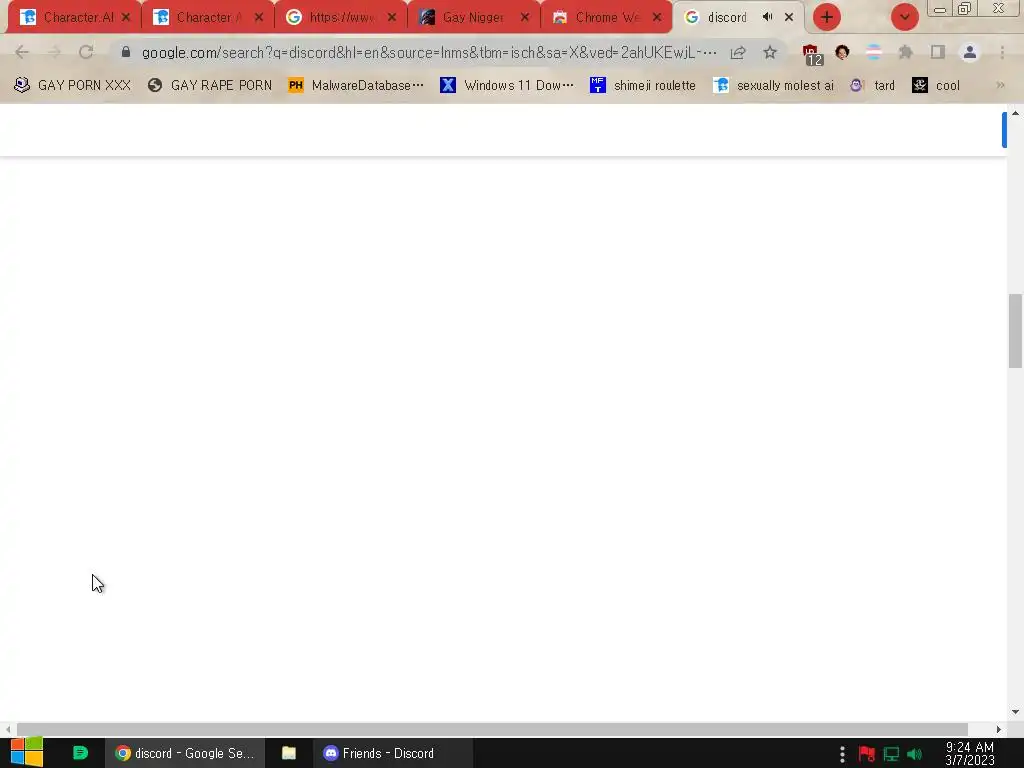Open the Windows Start menu
This screenshot has height=768, width=1024.
27,752
